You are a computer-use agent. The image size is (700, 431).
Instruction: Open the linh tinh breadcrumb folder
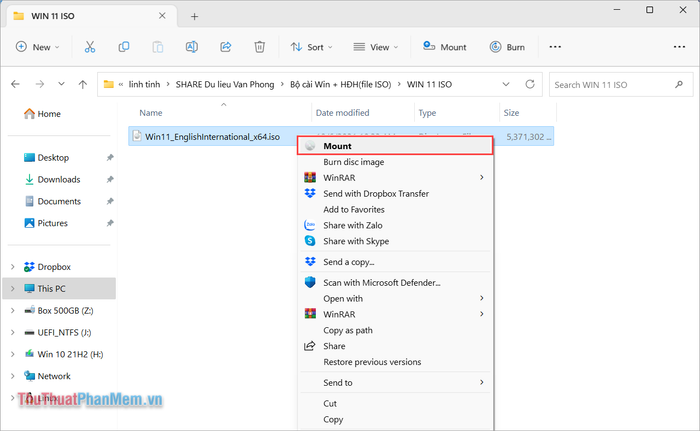click(144, 84)
